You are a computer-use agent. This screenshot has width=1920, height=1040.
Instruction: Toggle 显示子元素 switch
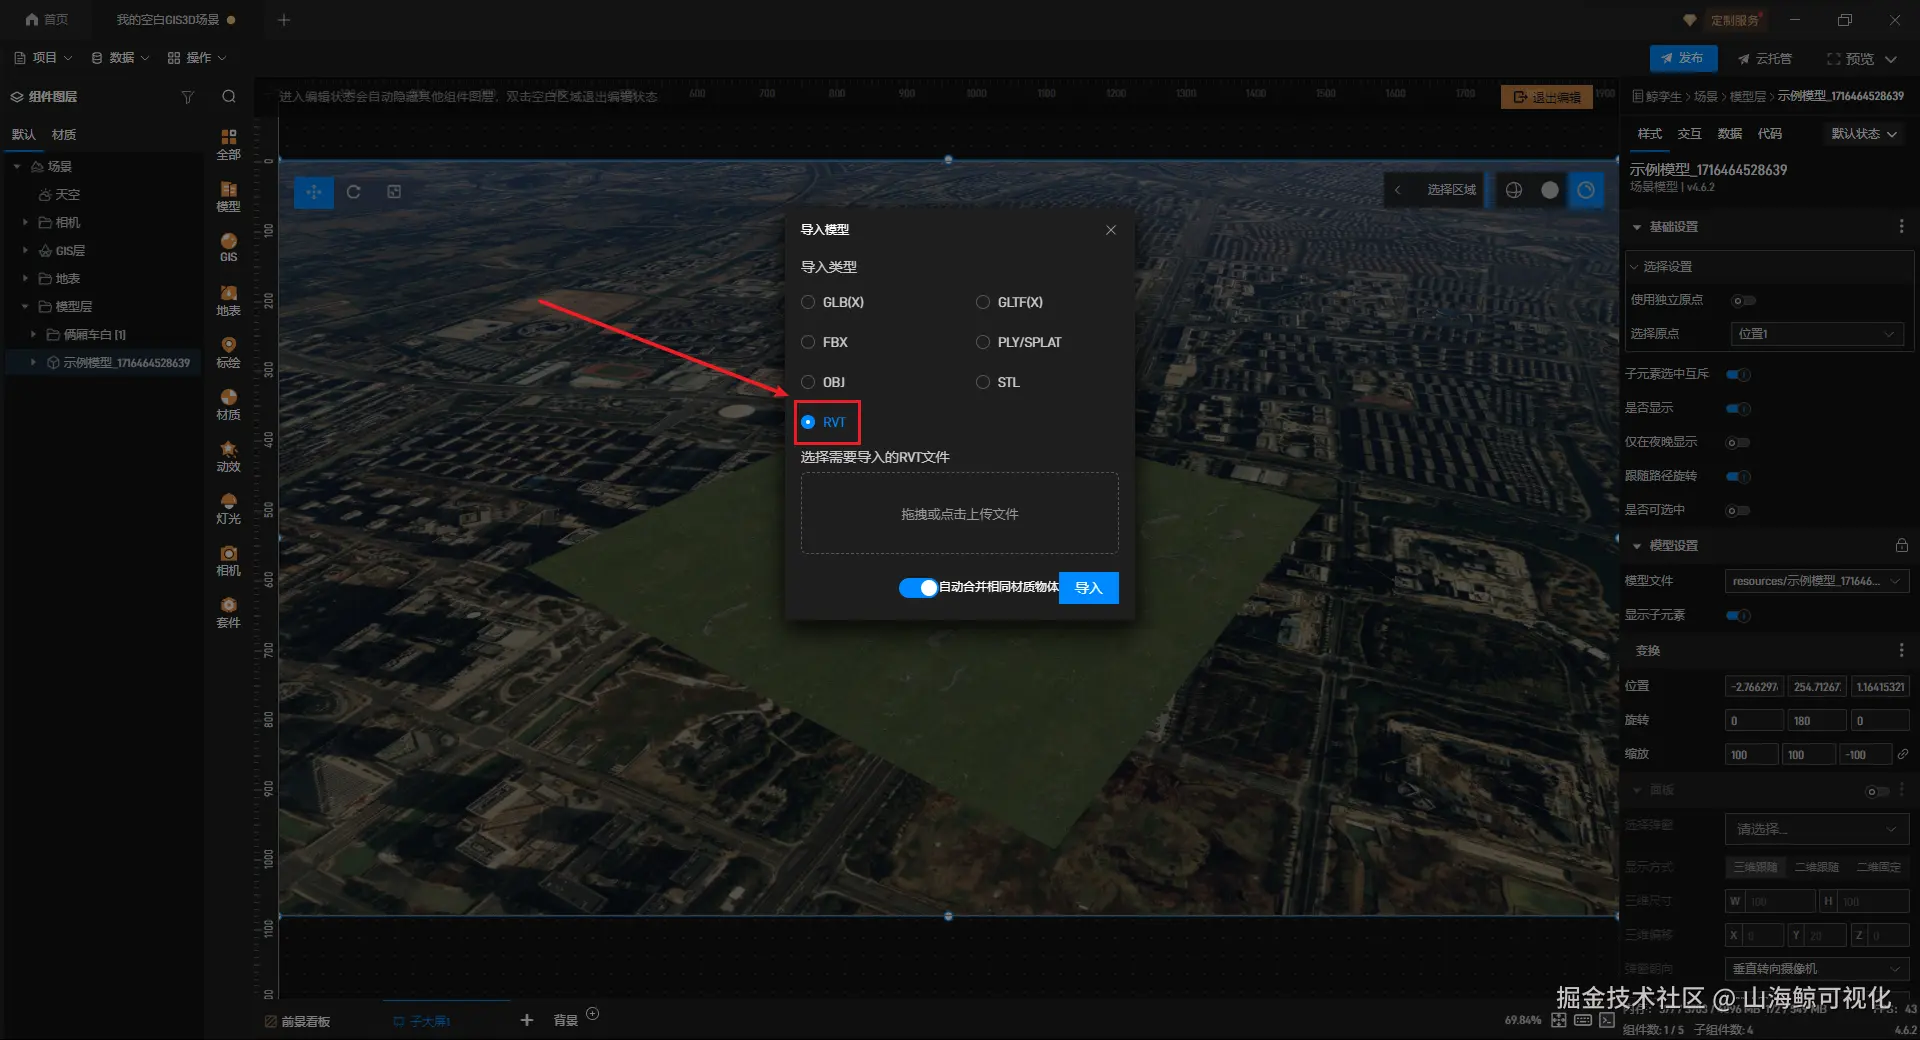click(x=1738, y=616)
